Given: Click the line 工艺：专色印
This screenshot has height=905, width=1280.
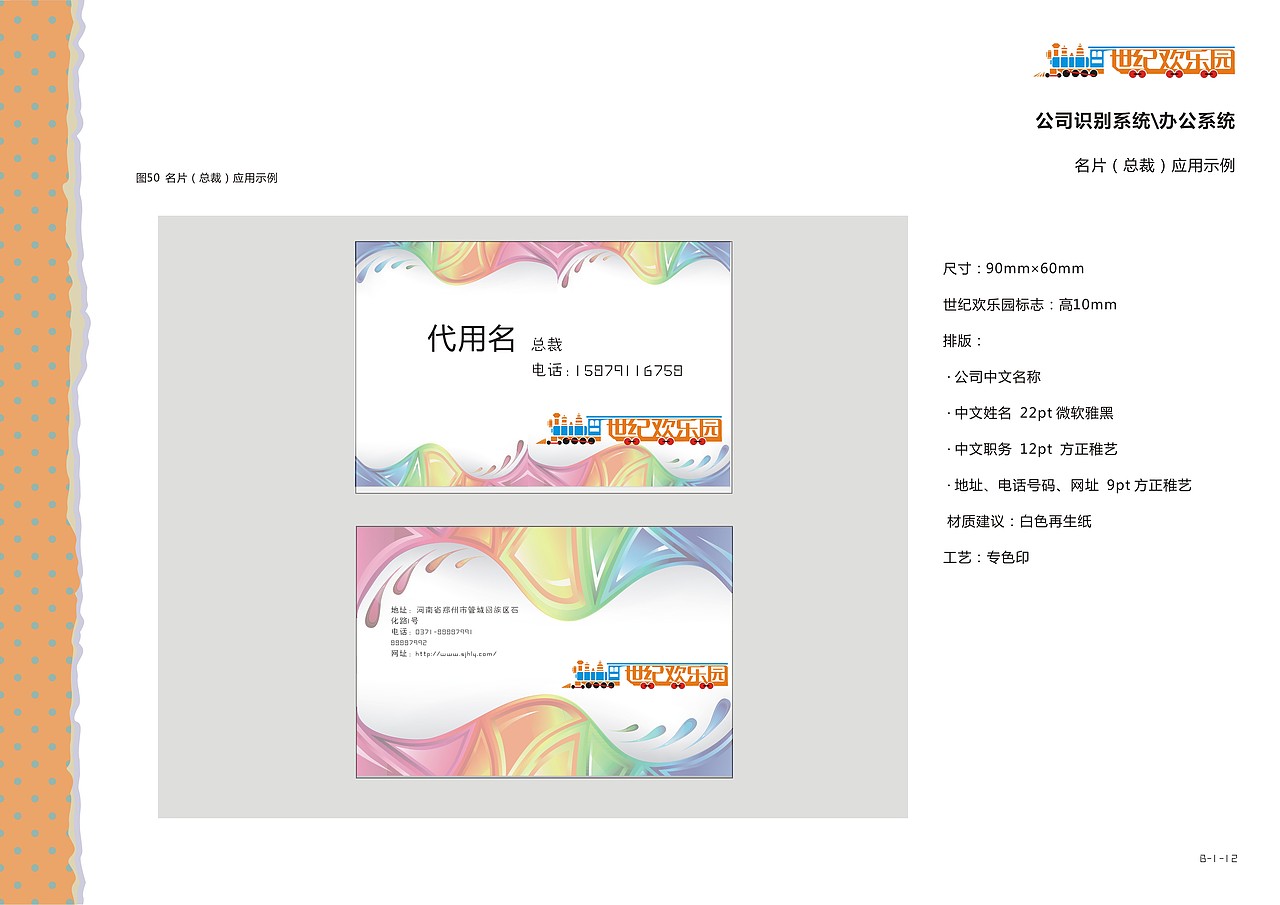Looking at the screenshot, I should 986,557.
